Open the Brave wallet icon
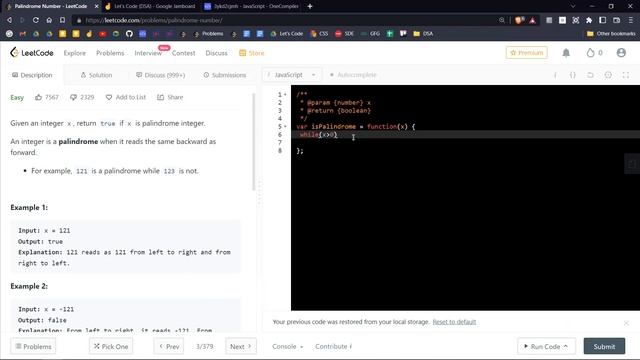Viewport: 640px width, 360px height. [x=616, y=20]
